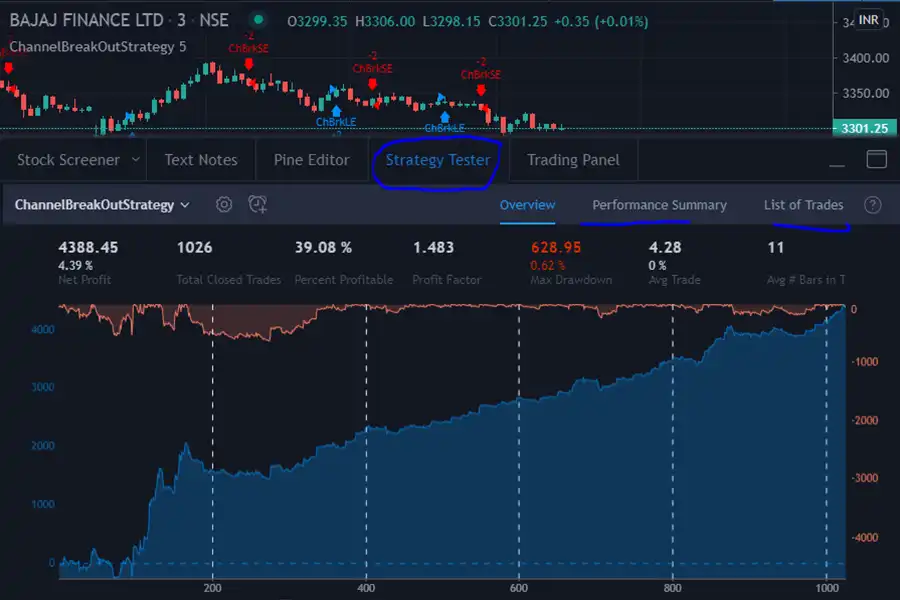Click the 4.39 % net profit percentage
The width and height of the screenshot is (900, 600).
pyautogui.click(x=75, y=265)
